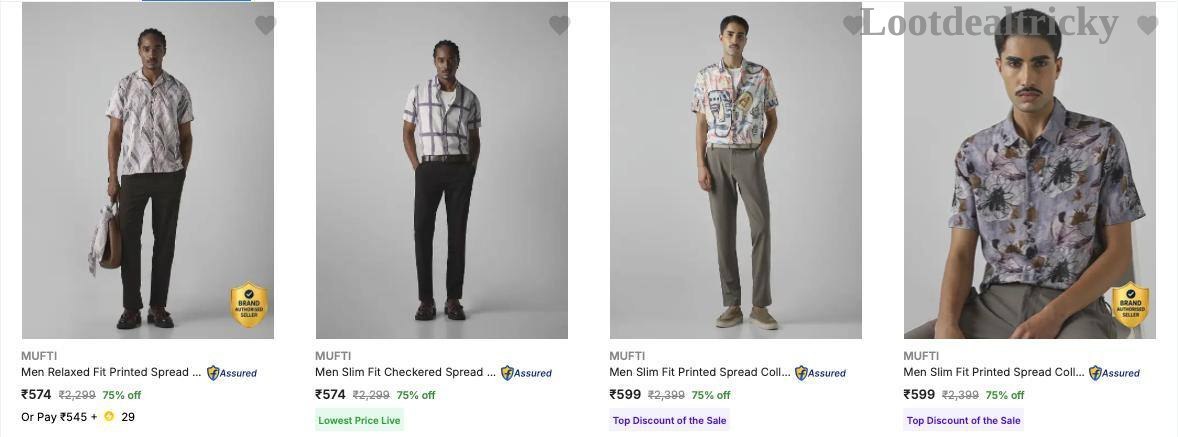Click the yellow coin icon beside 29
The image size is (1178, 437).
tap(109, 417)
